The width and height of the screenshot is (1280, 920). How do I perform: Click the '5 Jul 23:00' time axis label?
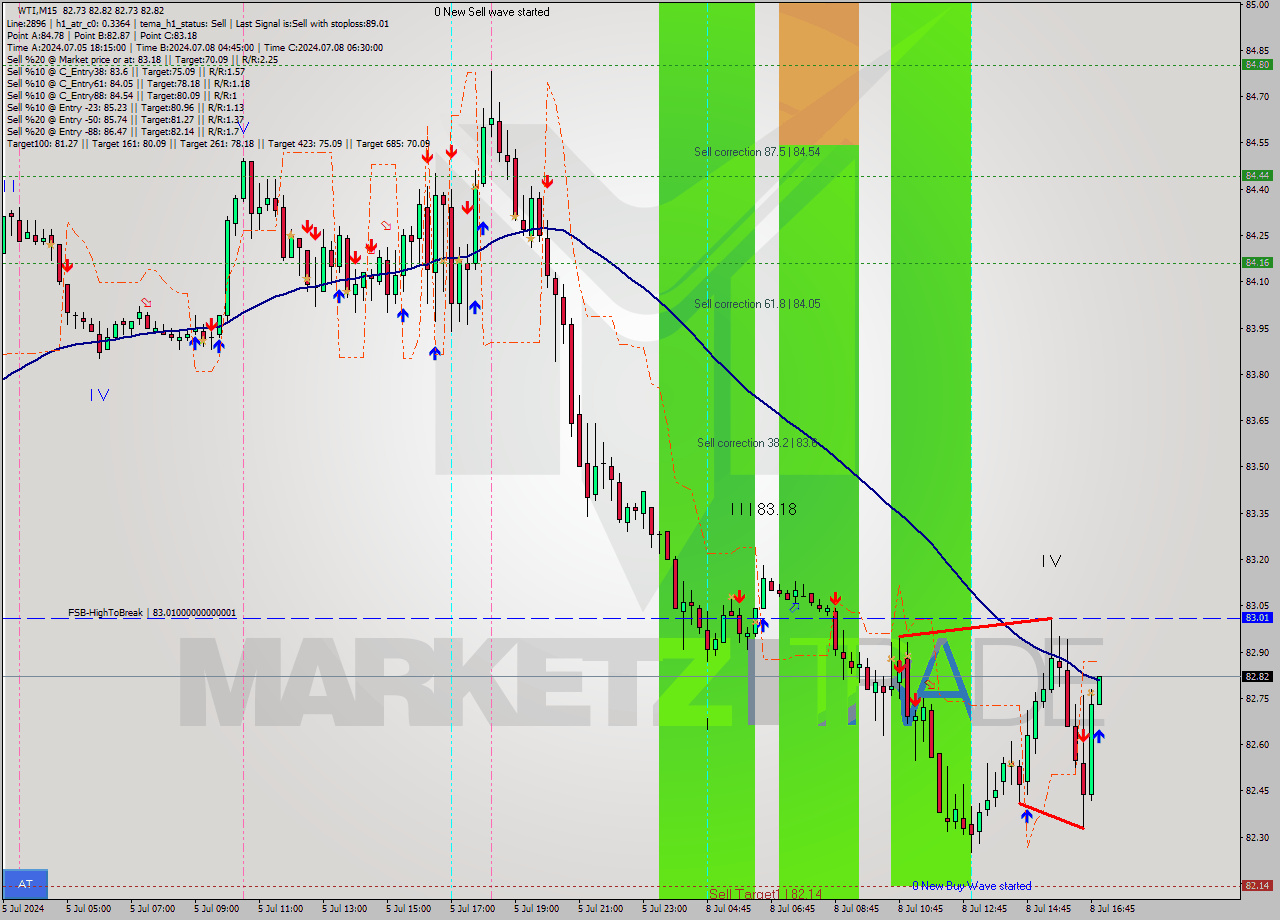(x=664, y=909)
